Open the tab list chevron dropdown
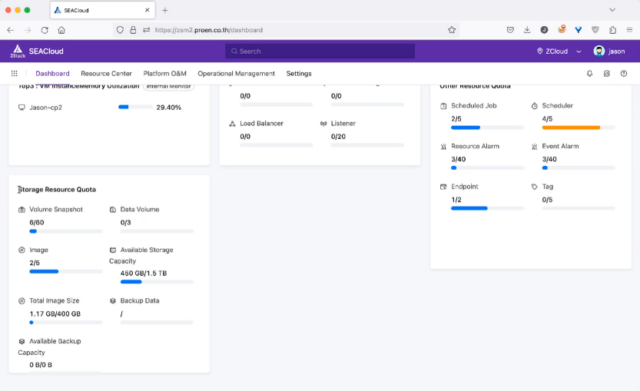The image size is (640, 391). (x=612, y=10)
